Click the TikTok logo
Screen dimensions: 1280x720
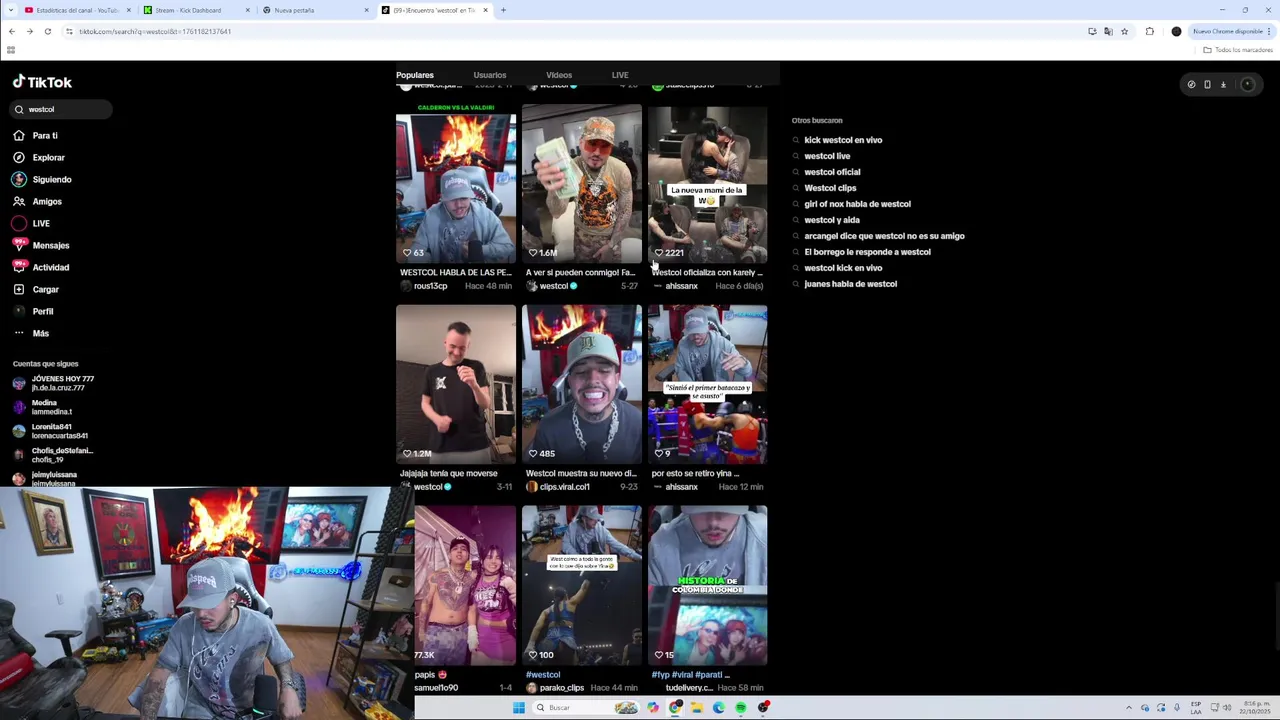click(42, 82)
